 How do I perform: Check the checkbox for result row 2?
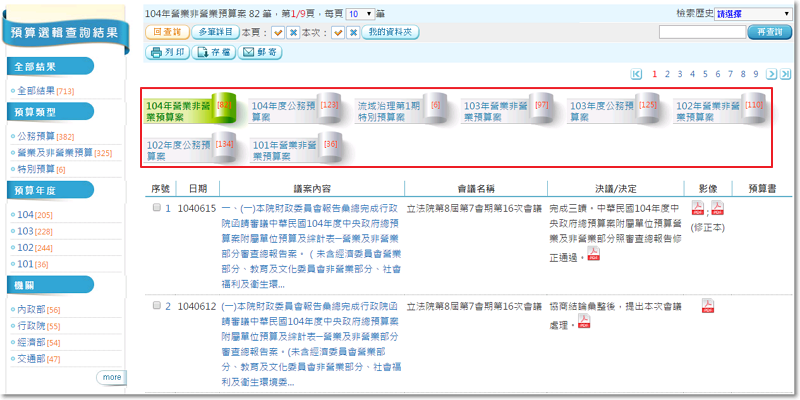point(156,306)
